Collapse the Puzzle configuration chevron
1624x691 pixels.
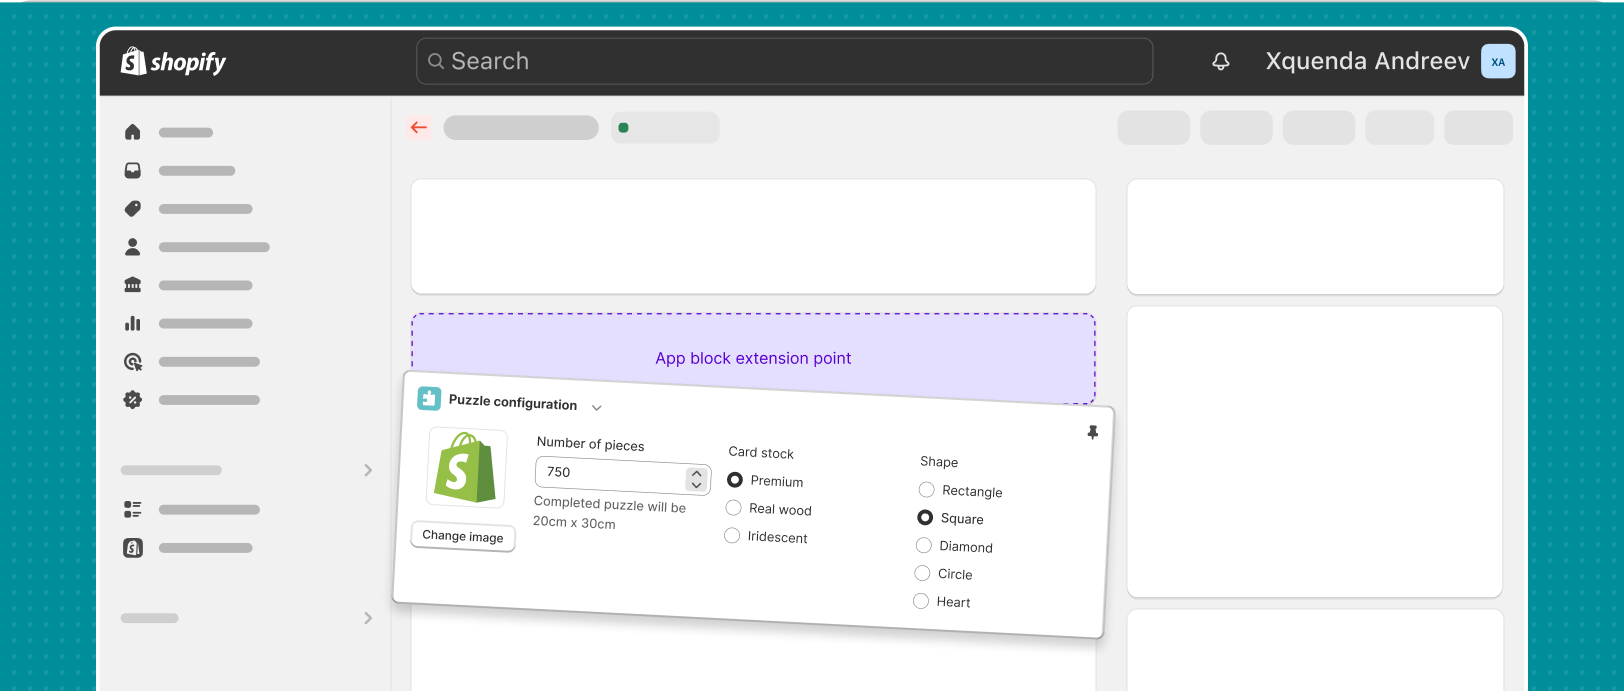(597, 407)
